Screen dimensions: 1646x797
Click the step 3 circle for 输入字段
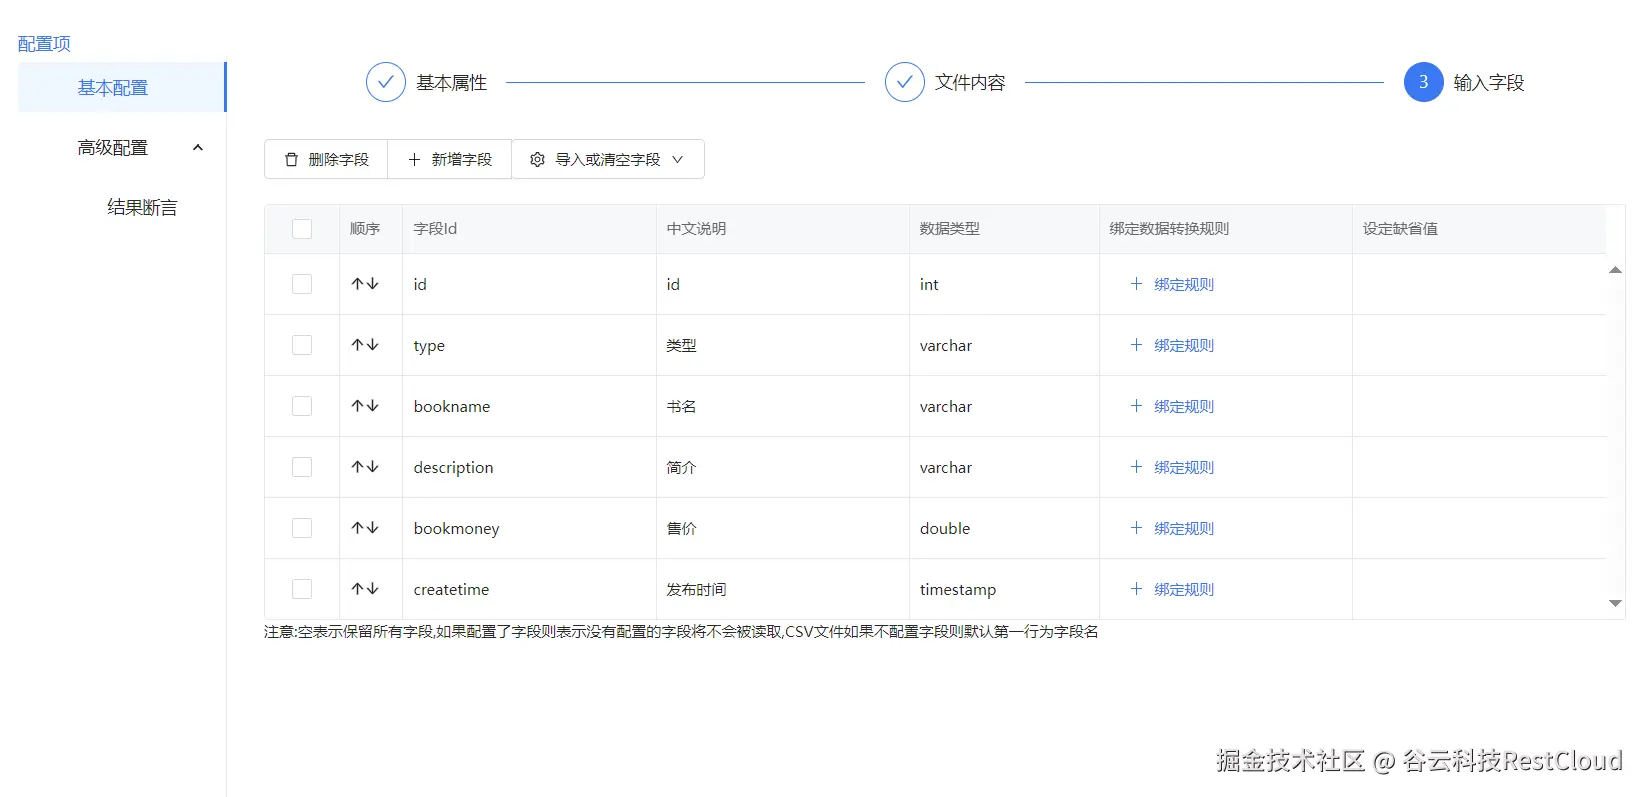[1424, 82]
